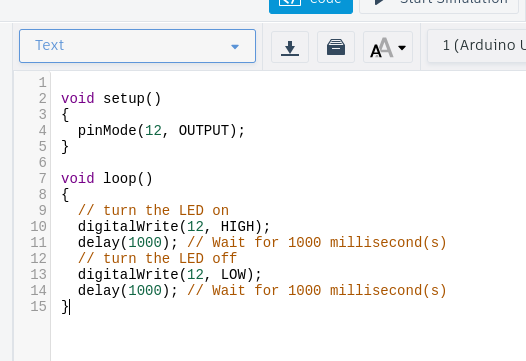Place cursor after closing brace on line 15
The width and height of the screenshot is (526, 361).
(x=69, y=307)
